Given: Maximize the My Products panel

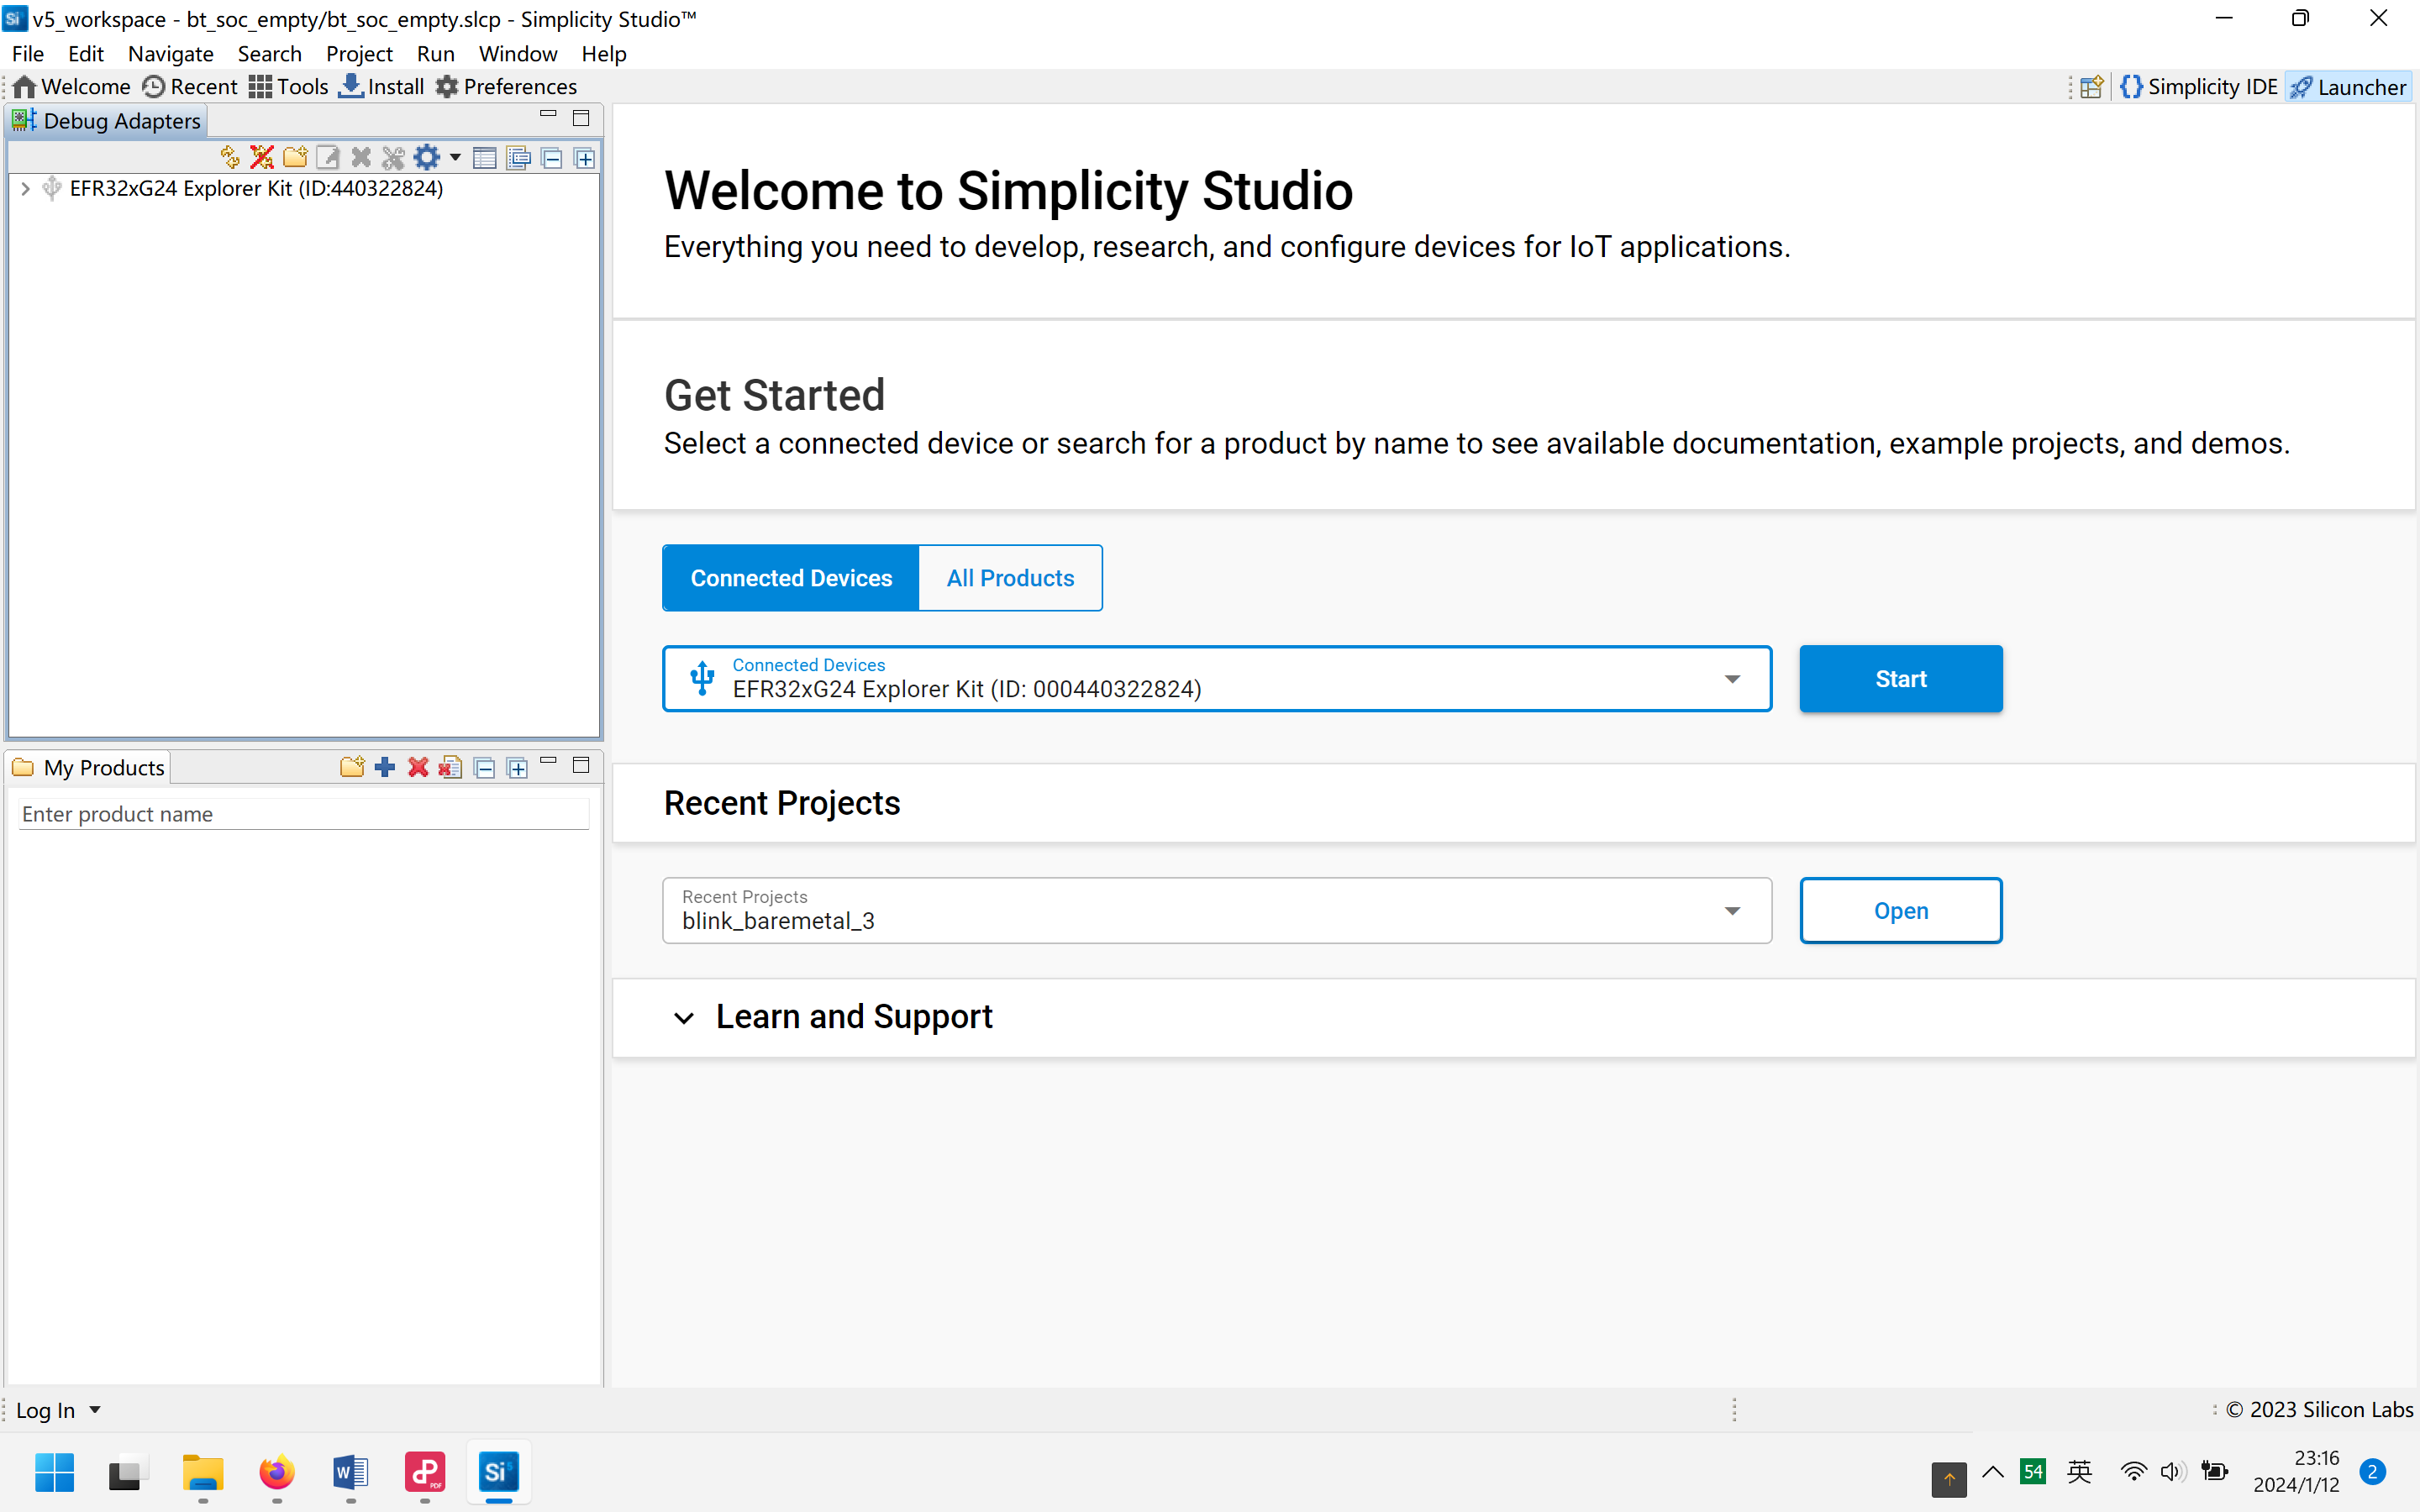Looking at the screenshot, I should 581,765.
